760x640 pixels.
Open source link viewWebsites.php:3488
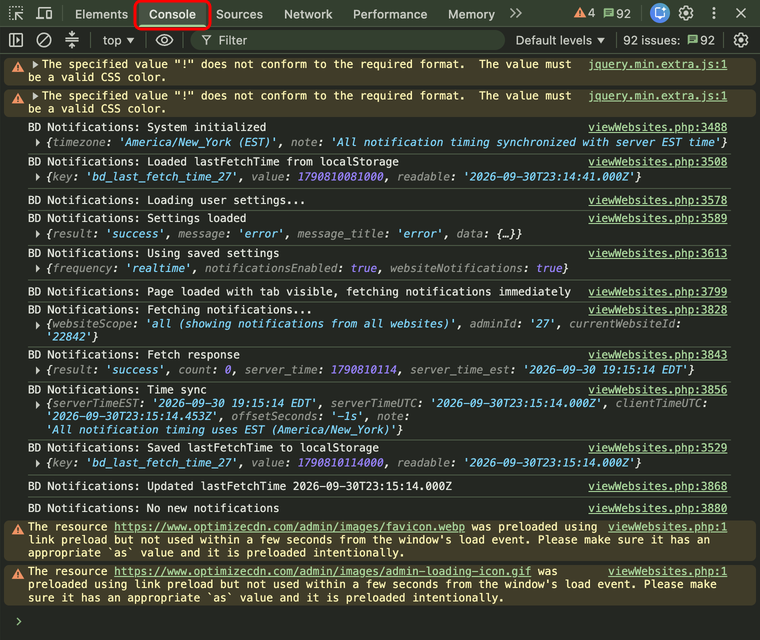(658, 127)
